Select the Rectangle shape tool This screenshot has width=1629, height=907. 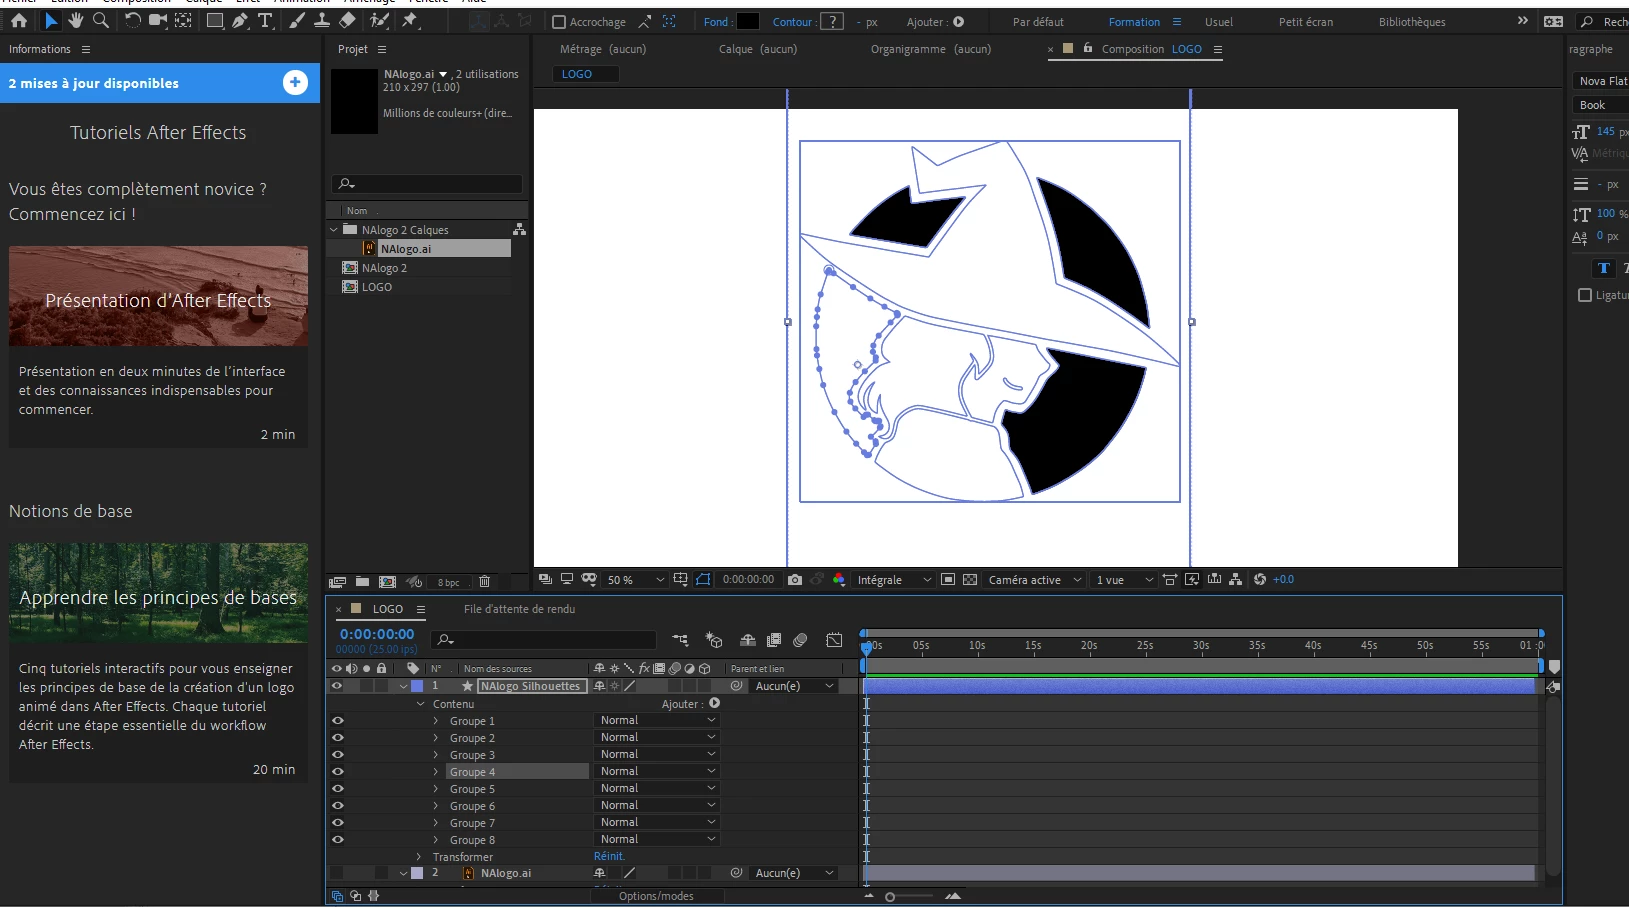point(215,21)
